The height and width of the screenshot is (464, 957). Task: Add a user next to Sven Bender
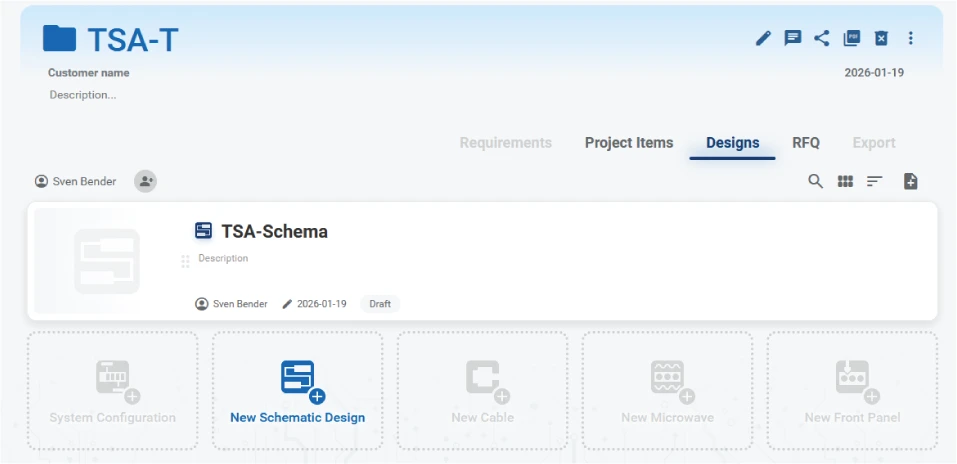146,181
